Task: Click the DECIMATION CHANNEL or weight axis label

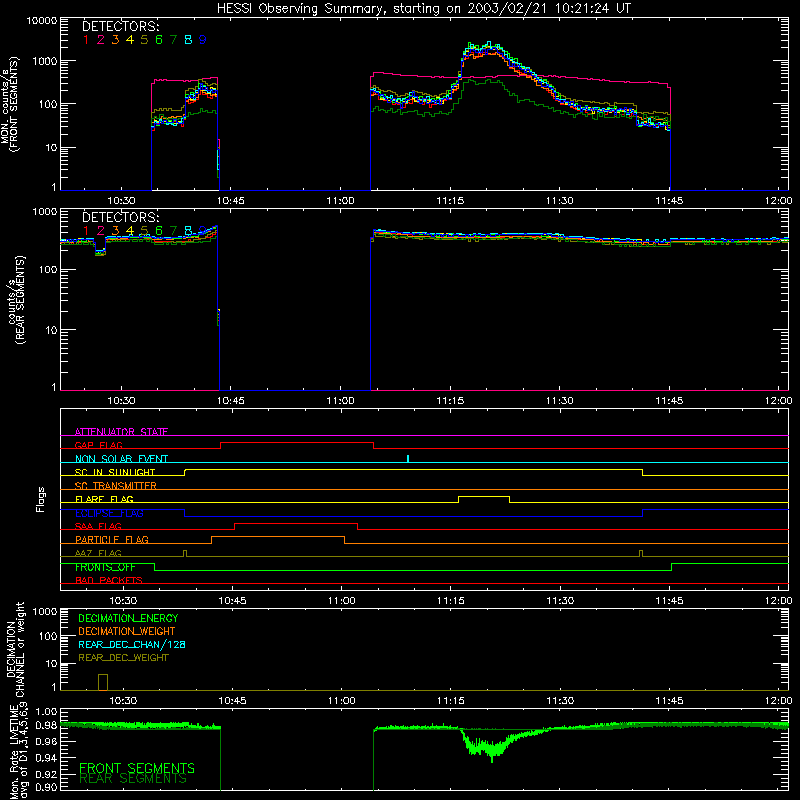Action: point(16,649)
